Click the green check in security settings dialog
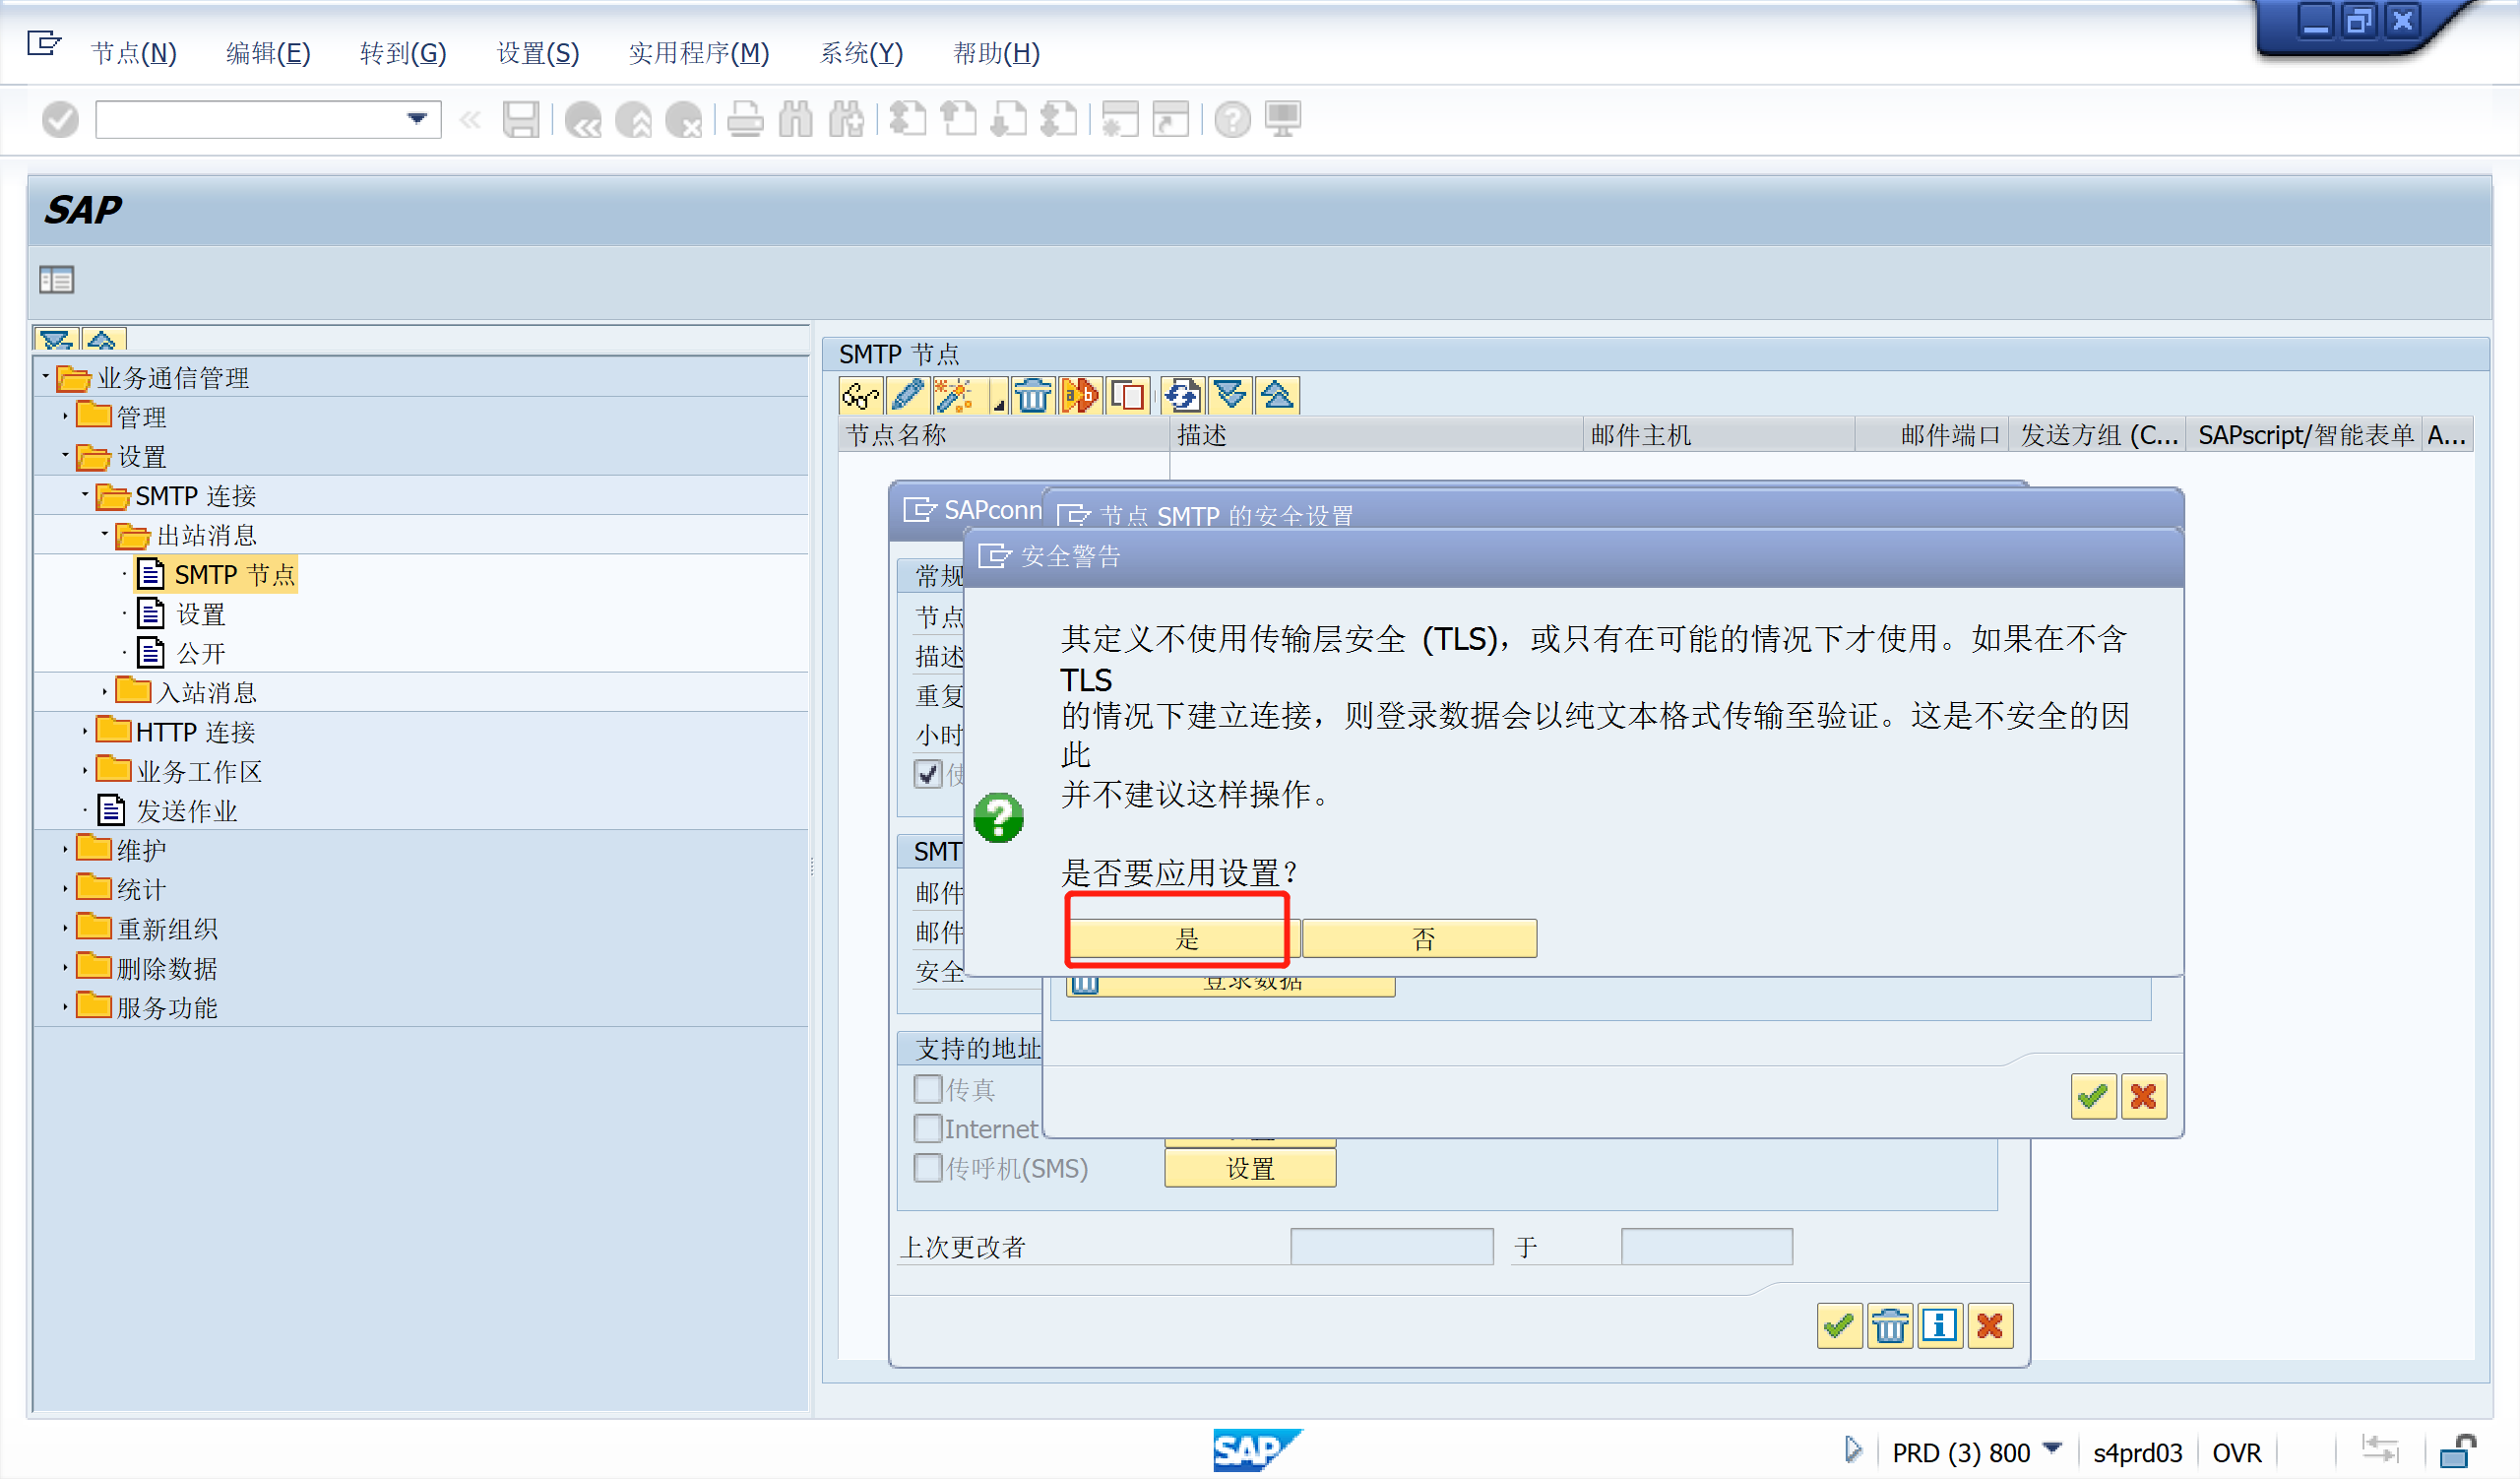The image size is (2520, 1479). coord(2093,1097)
